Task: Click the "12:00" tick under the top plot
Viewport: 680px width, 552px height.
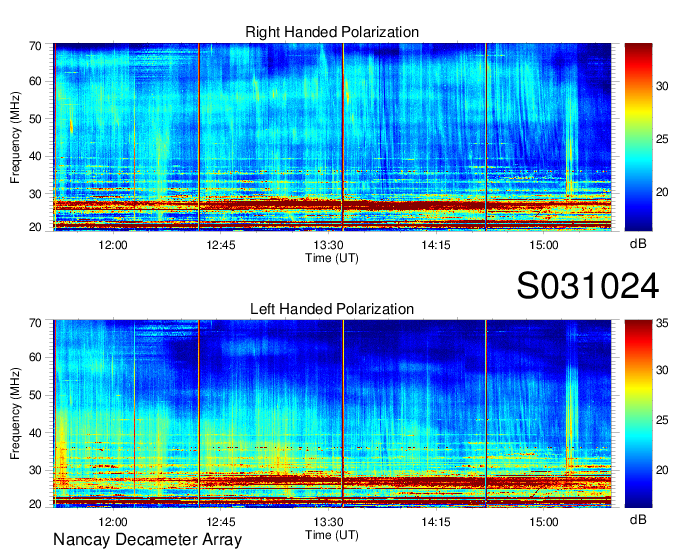Action: pyautogui.click(x=113, y=245)
